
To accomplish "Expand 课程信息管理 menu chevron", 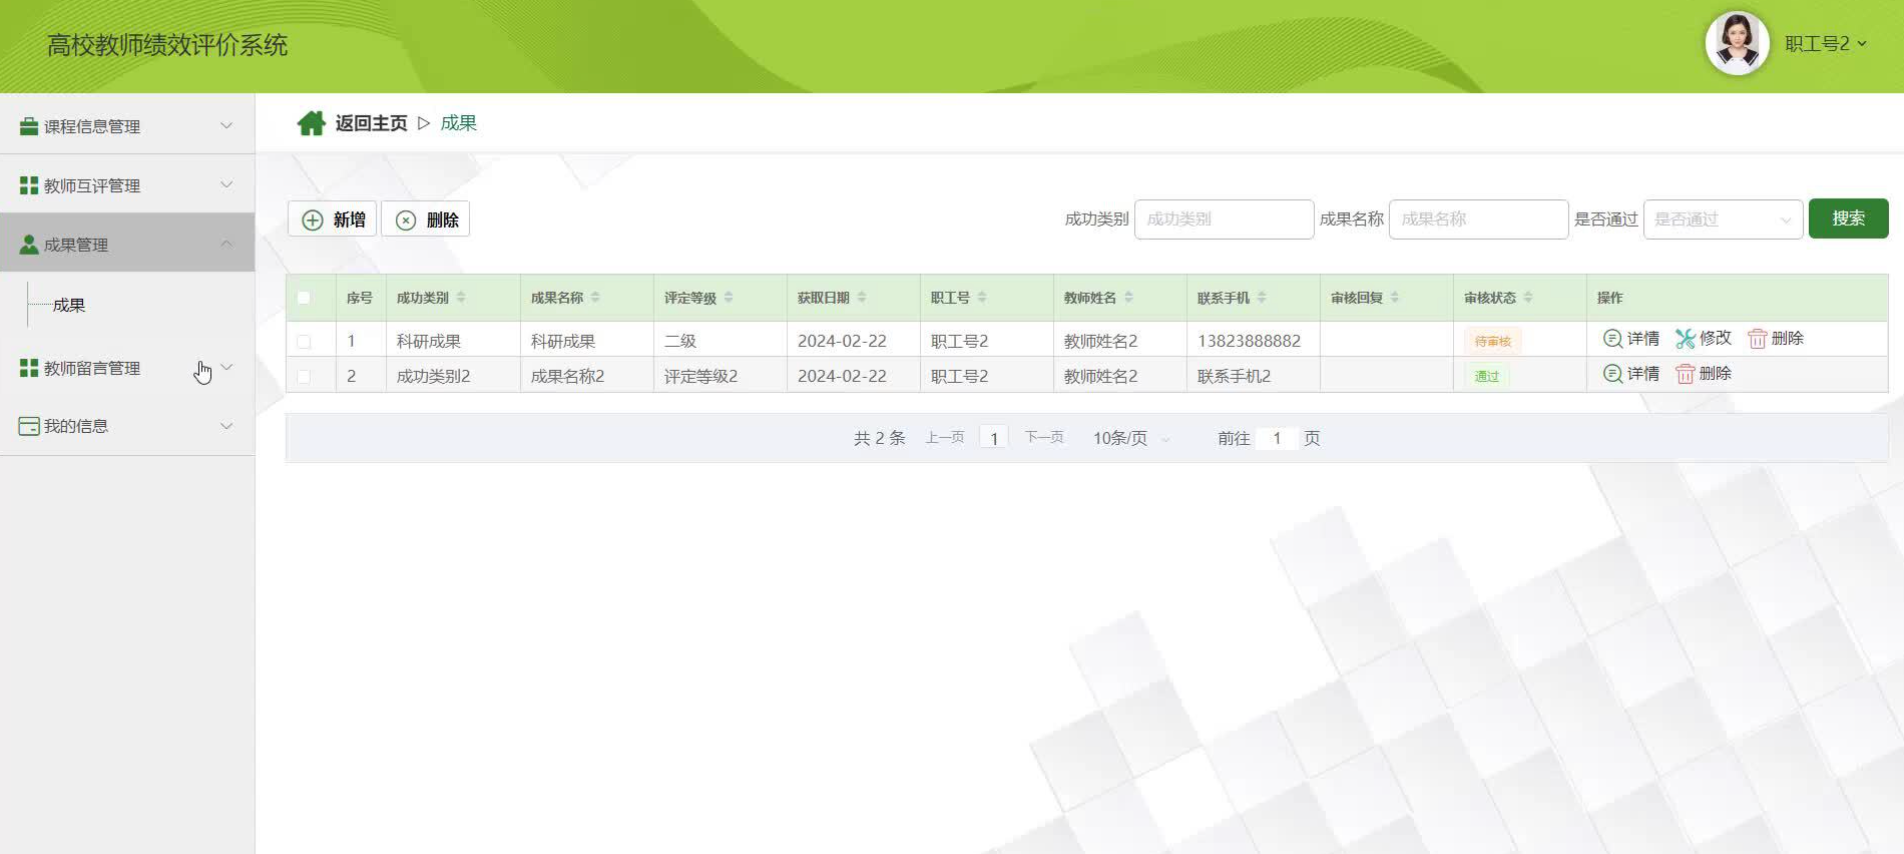I will tap(226, 126).
